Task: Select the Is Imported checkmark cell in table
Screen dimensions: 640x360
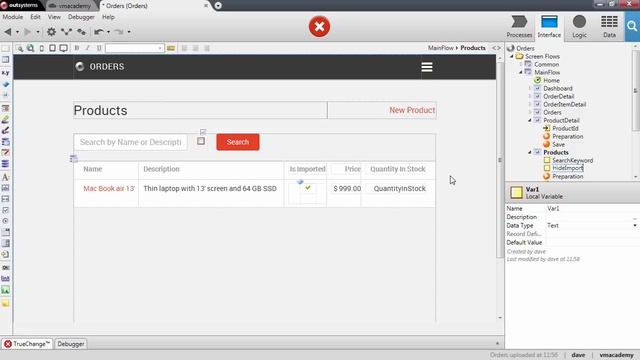Action: [x=308, y=188]
